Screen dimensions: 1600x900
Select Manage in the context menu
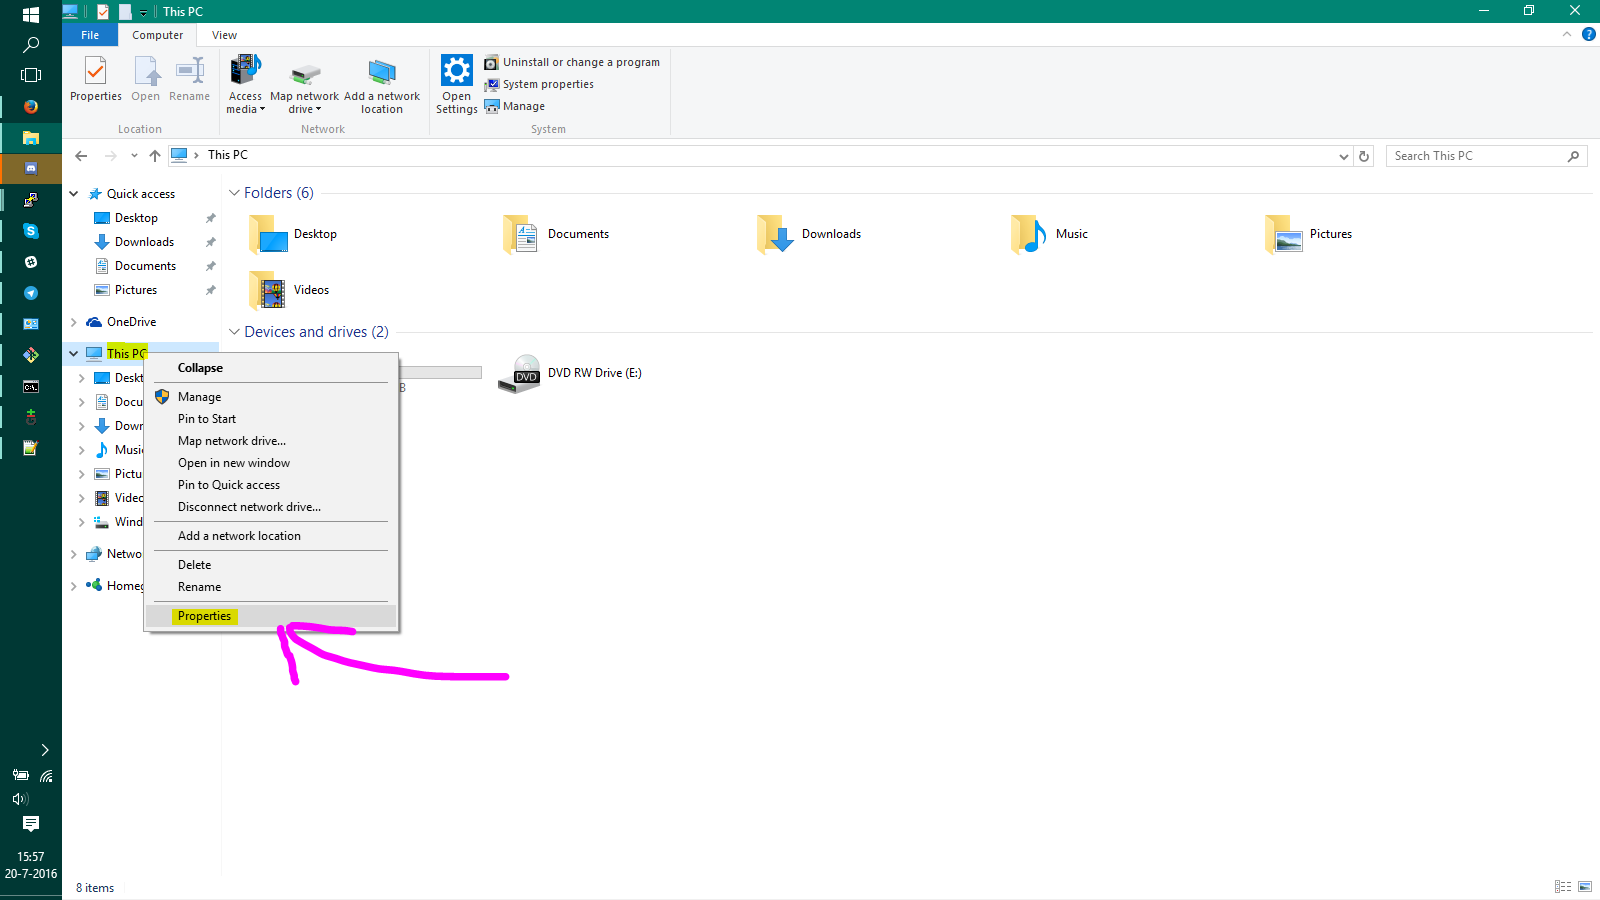tap(271, 397)
